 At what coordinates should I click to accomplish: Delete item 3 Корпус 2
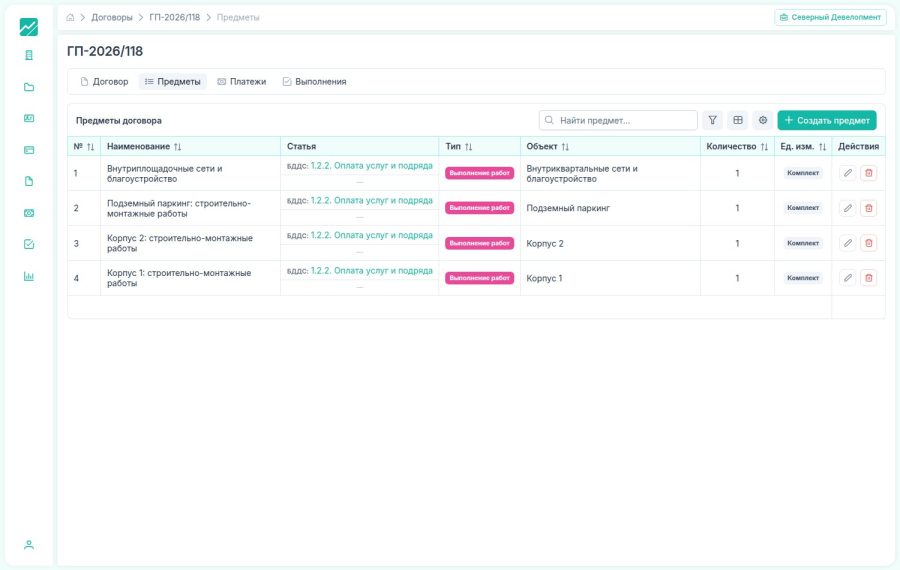tap(868, 243)
